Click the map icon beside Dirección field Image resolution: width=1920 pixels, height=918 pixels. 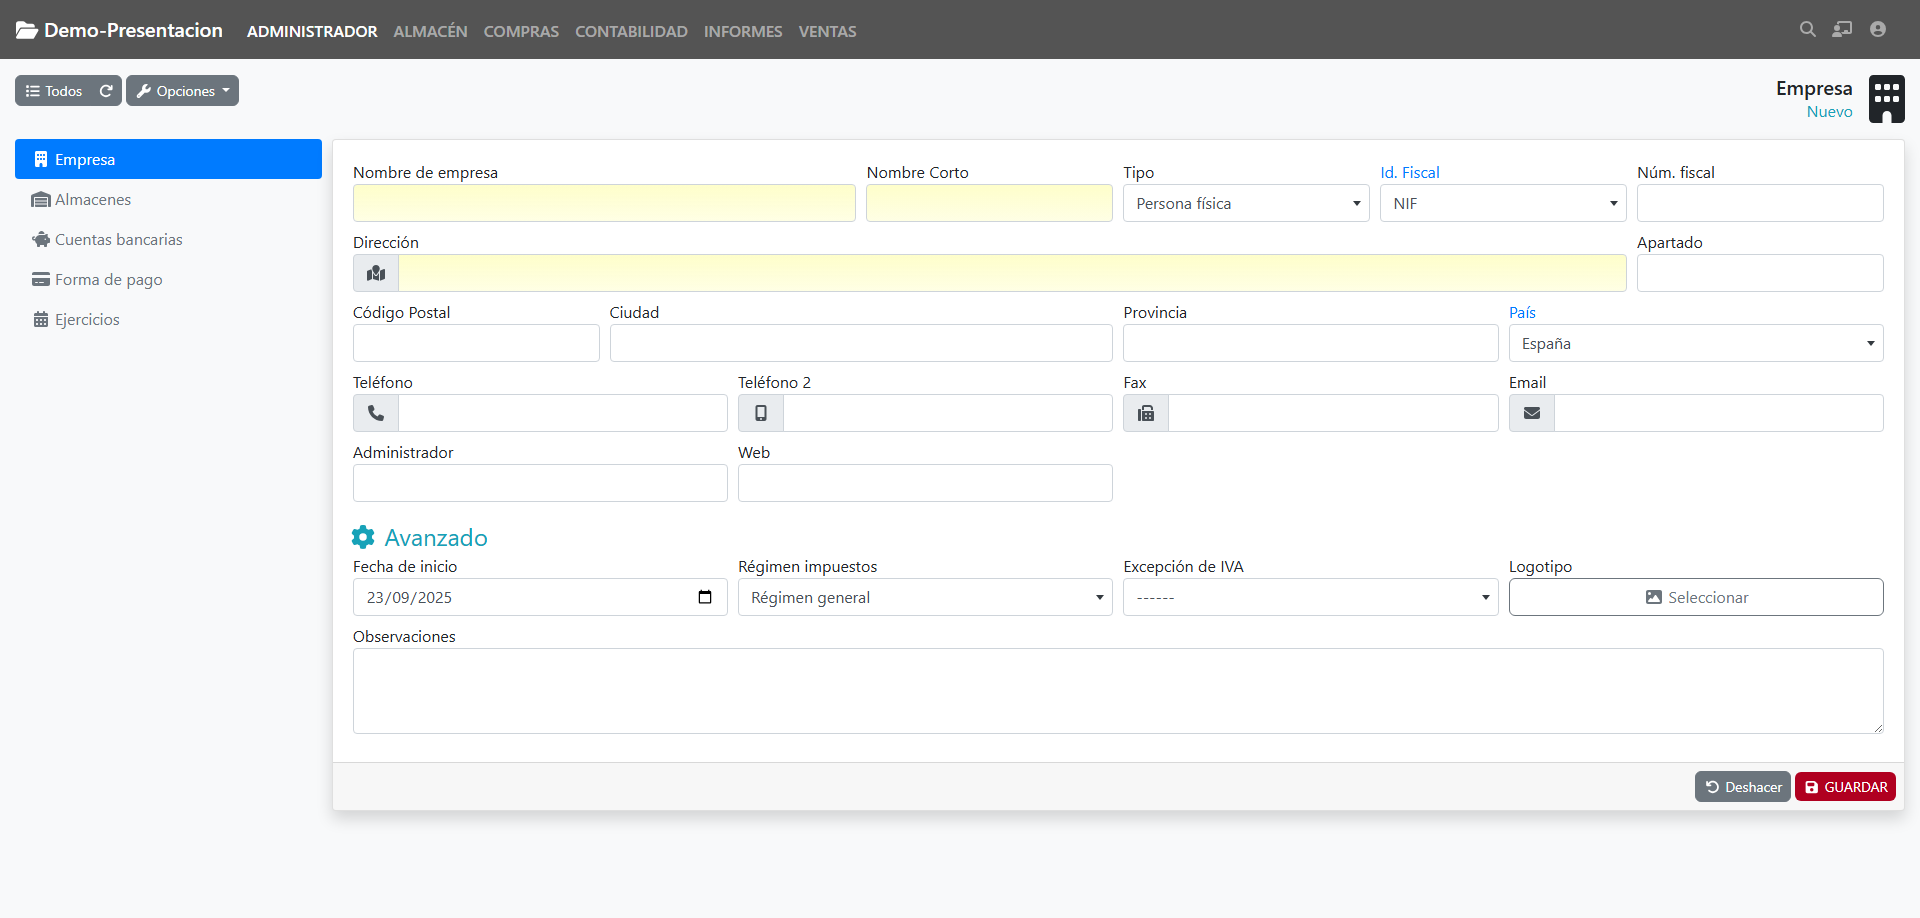coord(376,273)
